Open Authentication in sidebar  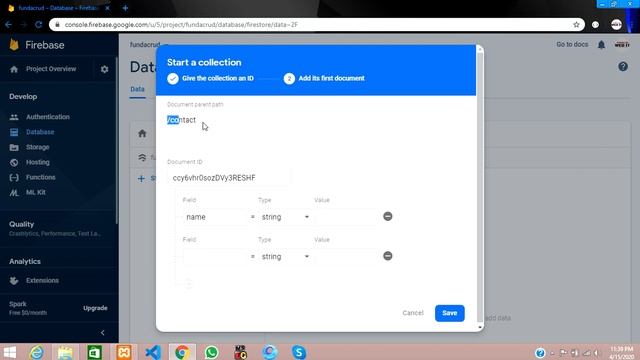coord(48,117)
